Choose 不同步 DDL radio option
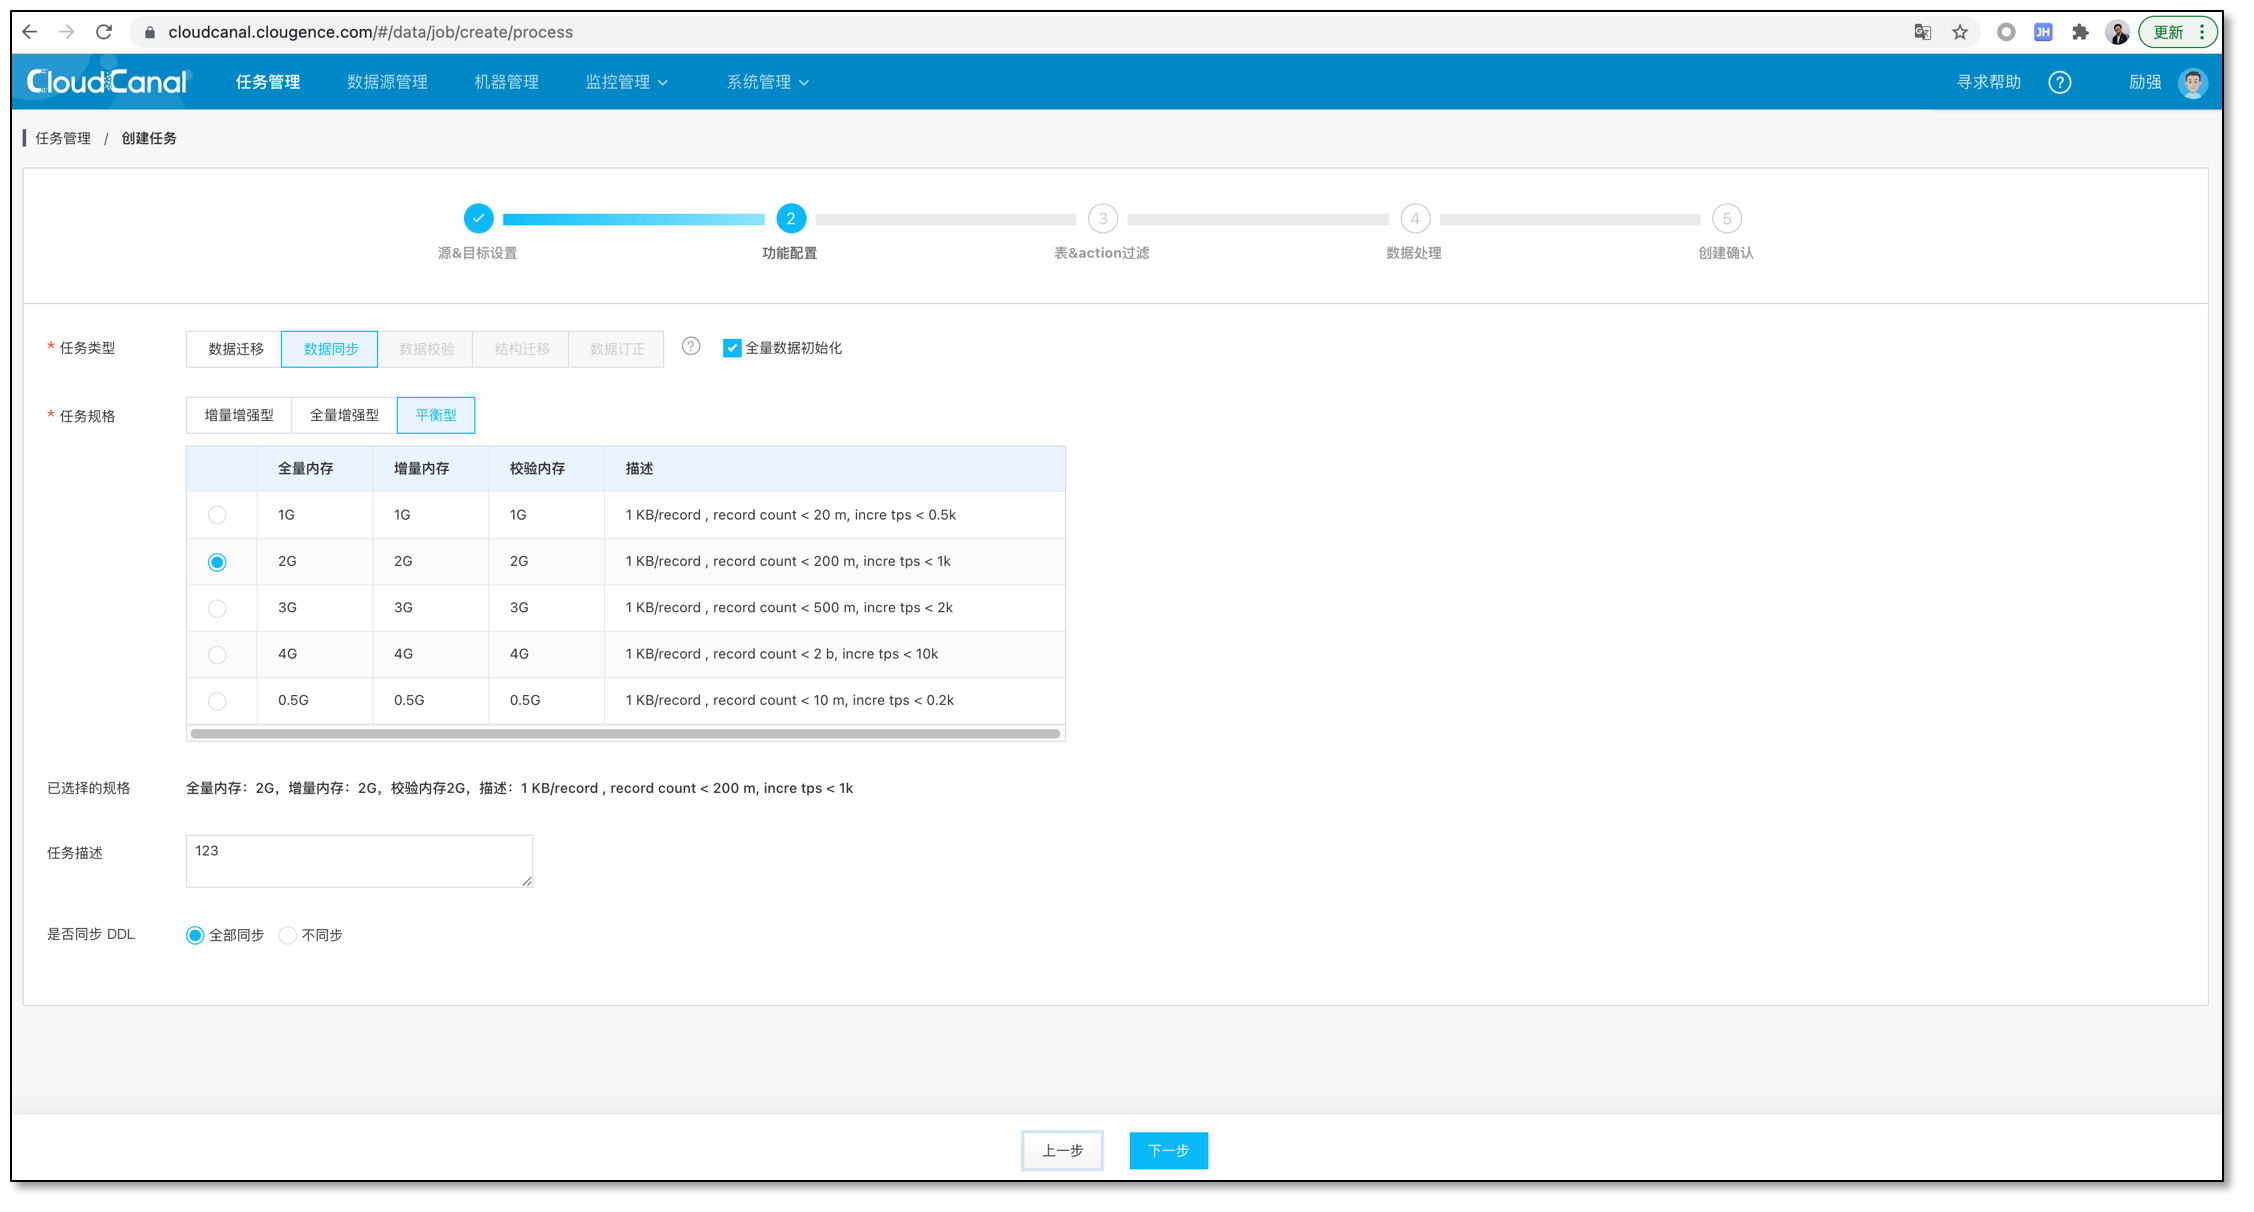The image size is (2254, 1212). 288,935
